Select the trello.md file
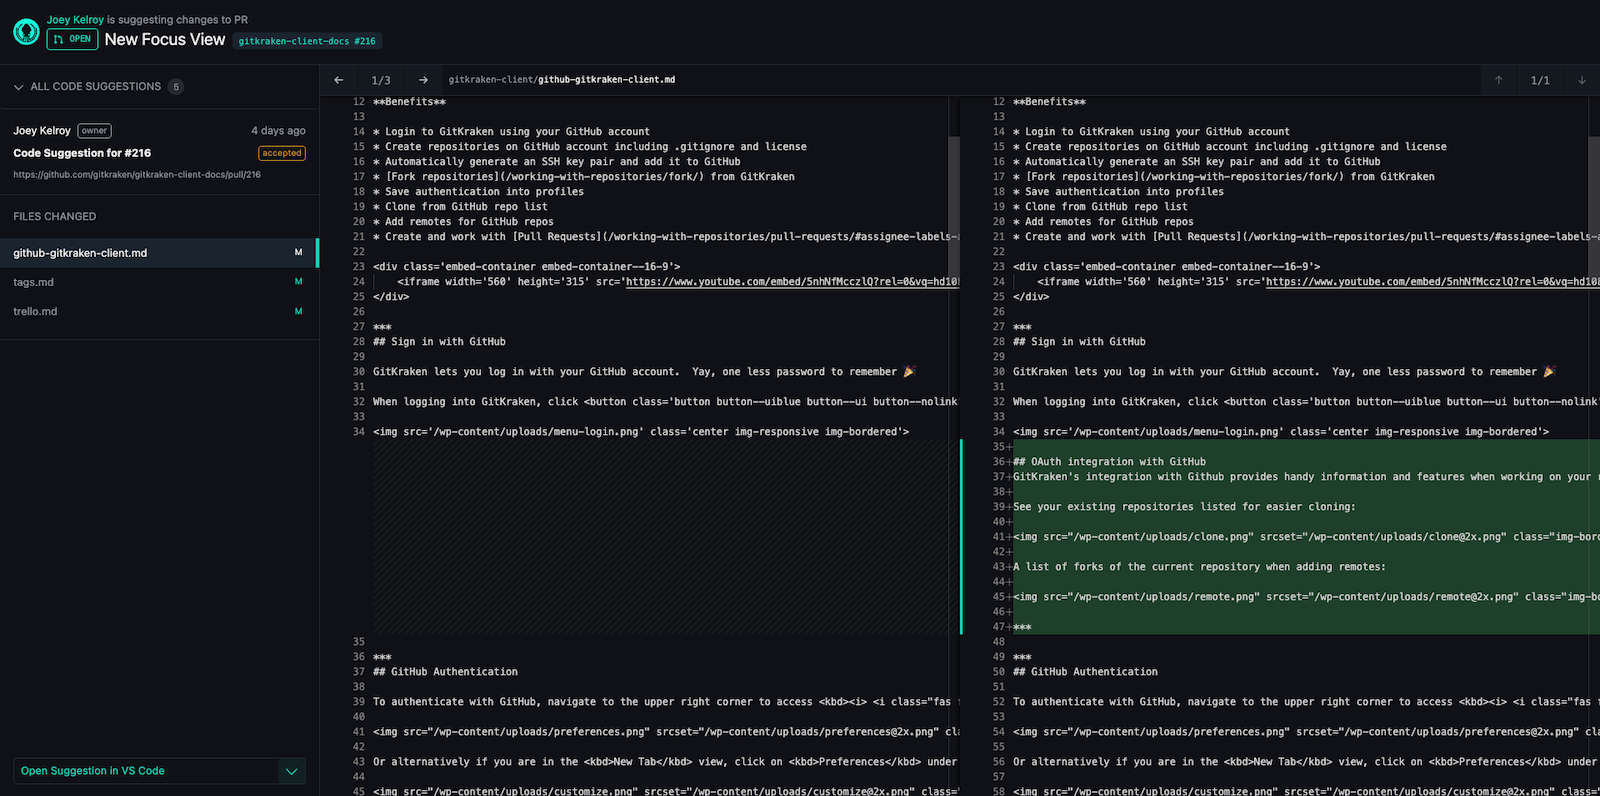This screenshot has width=1600, height=796. 159,311
